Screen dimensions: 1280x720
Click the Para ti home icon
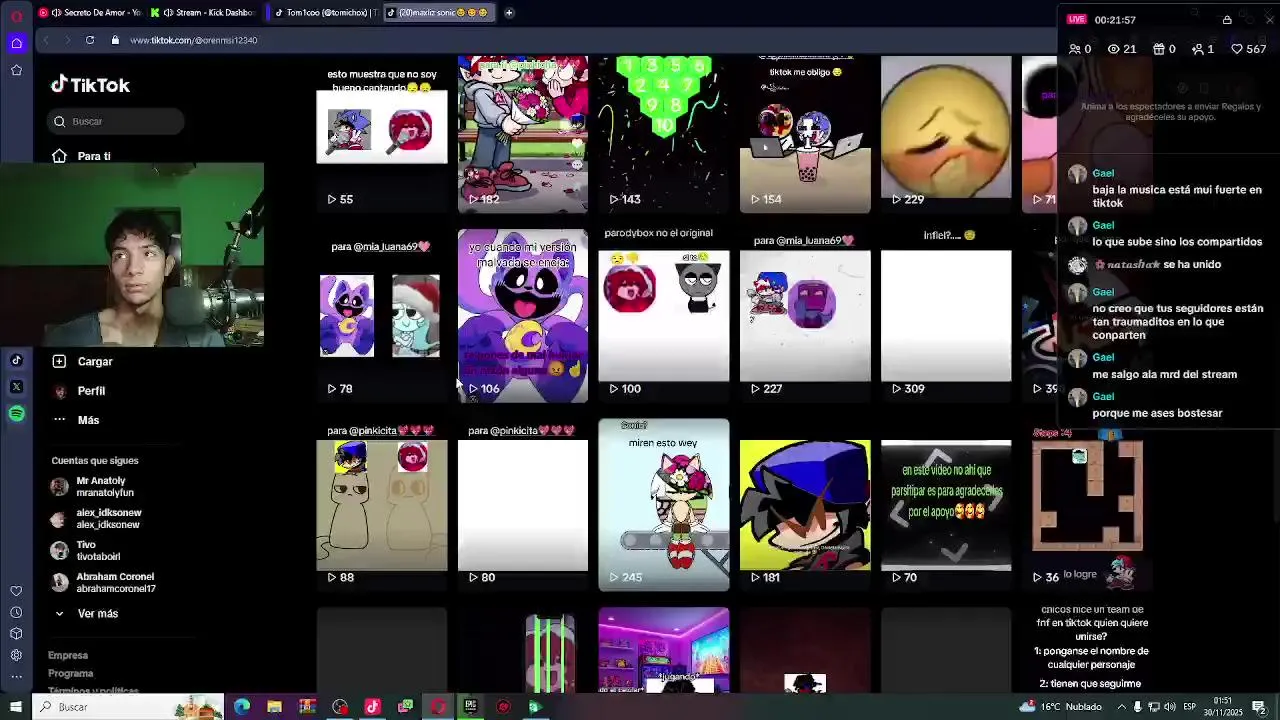point(59,156)
